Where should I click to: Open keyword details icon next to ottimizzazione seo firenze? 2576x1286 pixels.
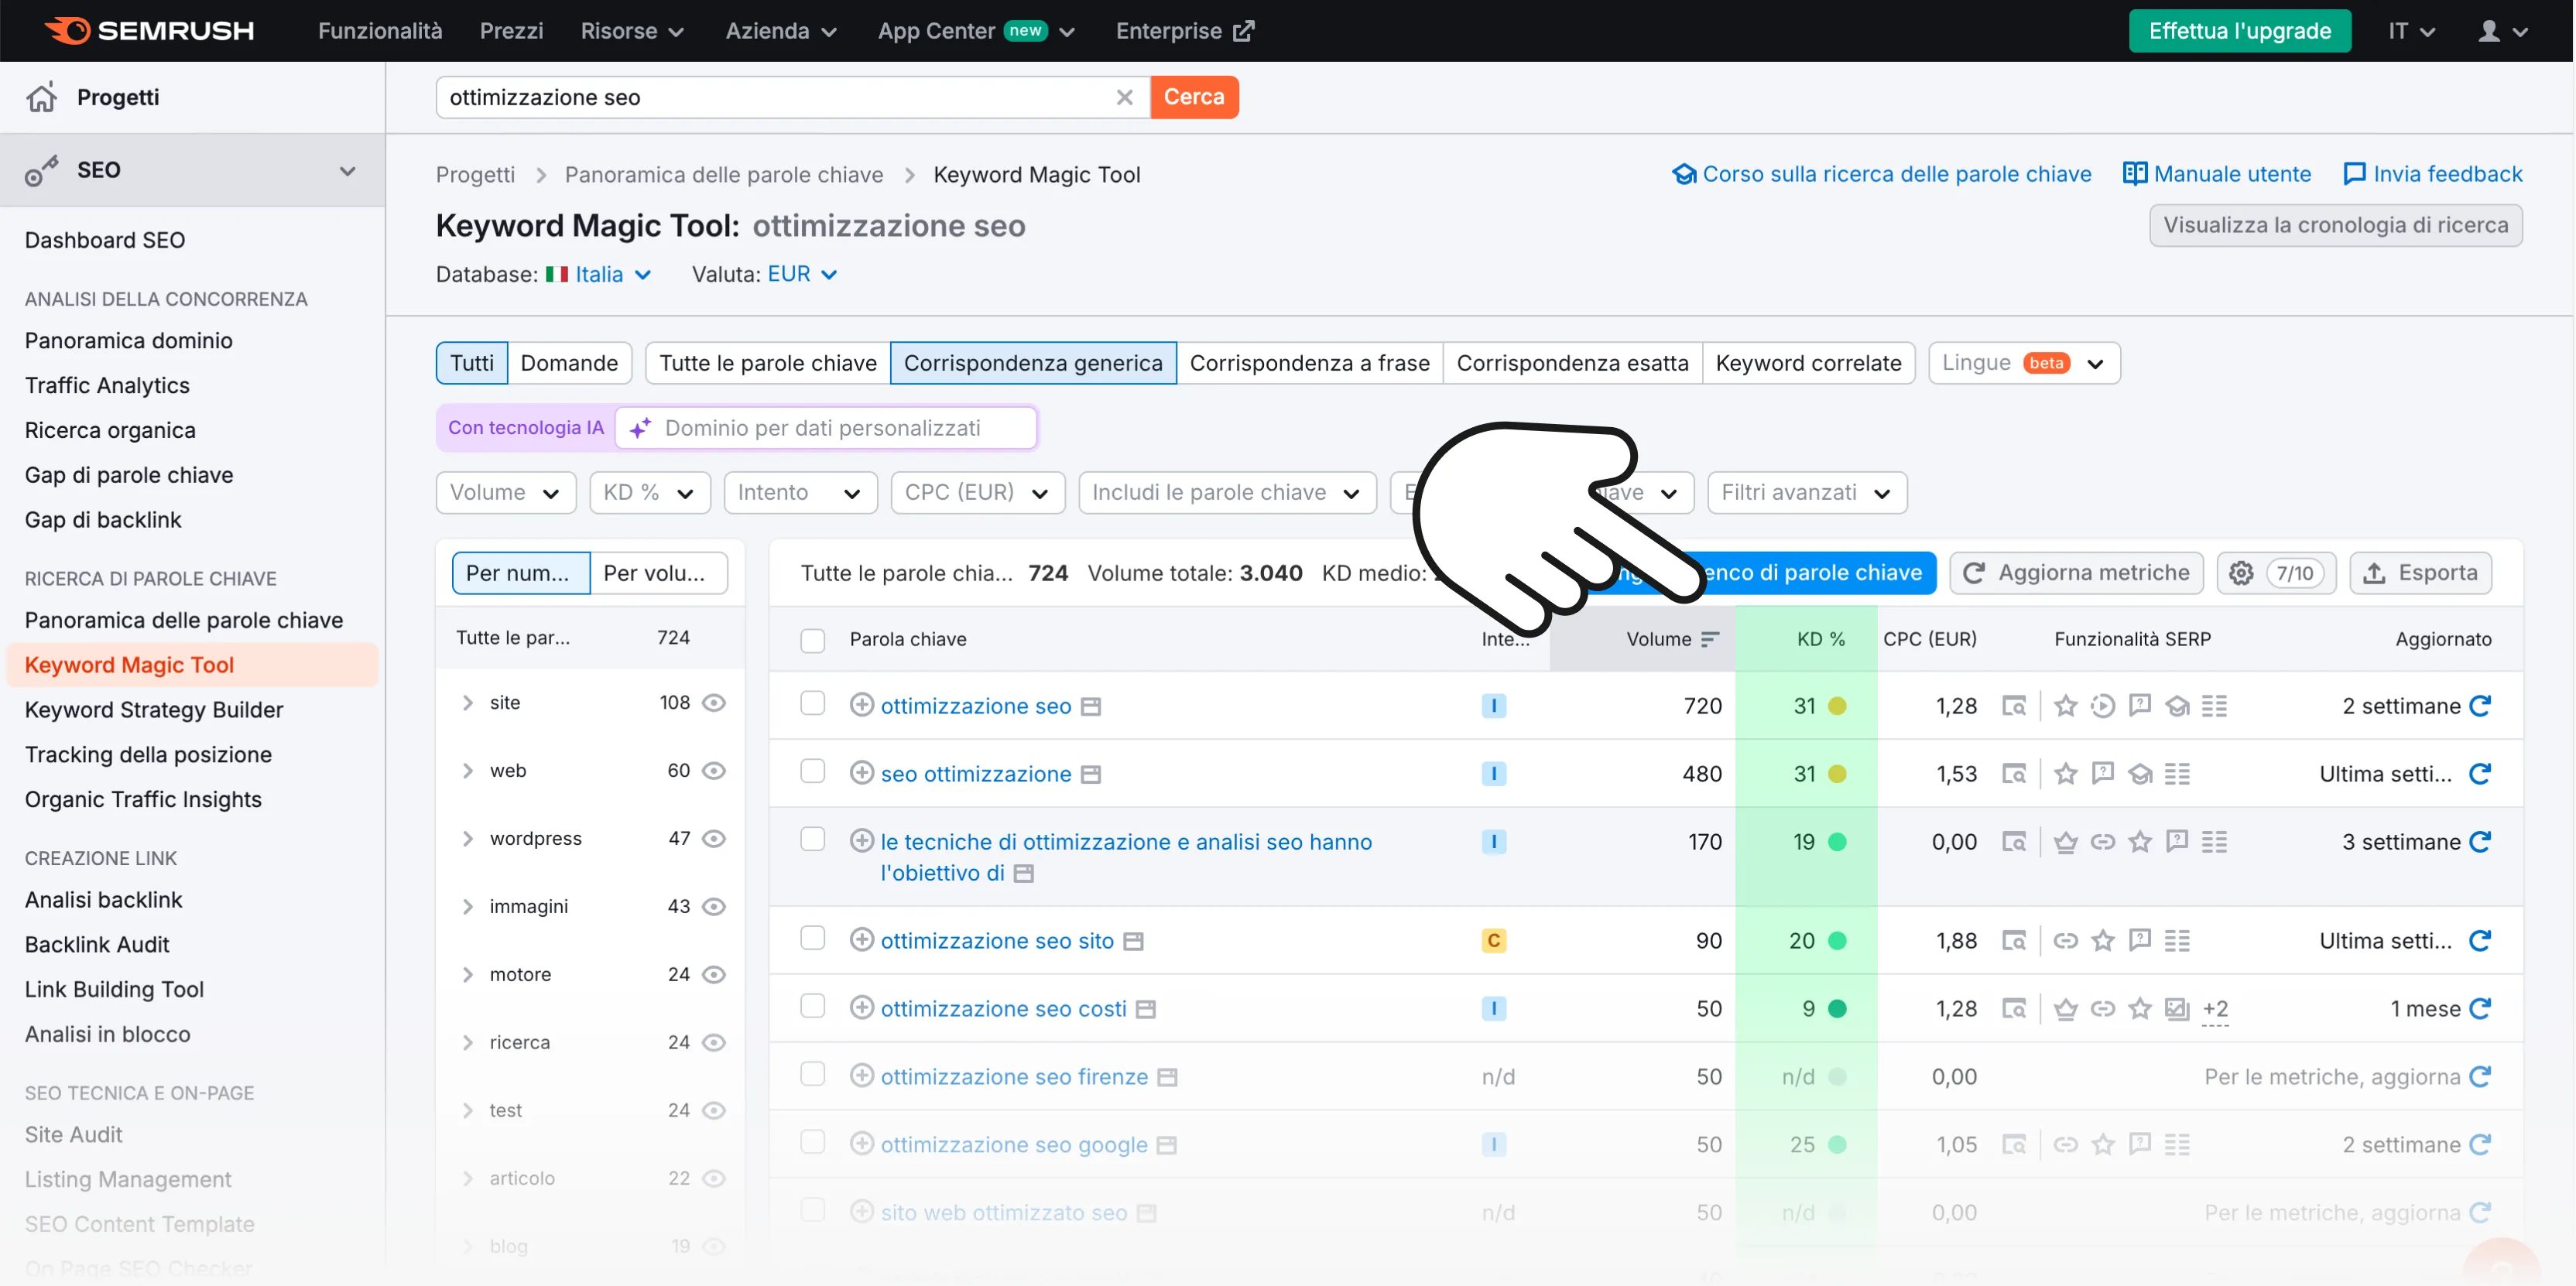click(1167, 1078)
